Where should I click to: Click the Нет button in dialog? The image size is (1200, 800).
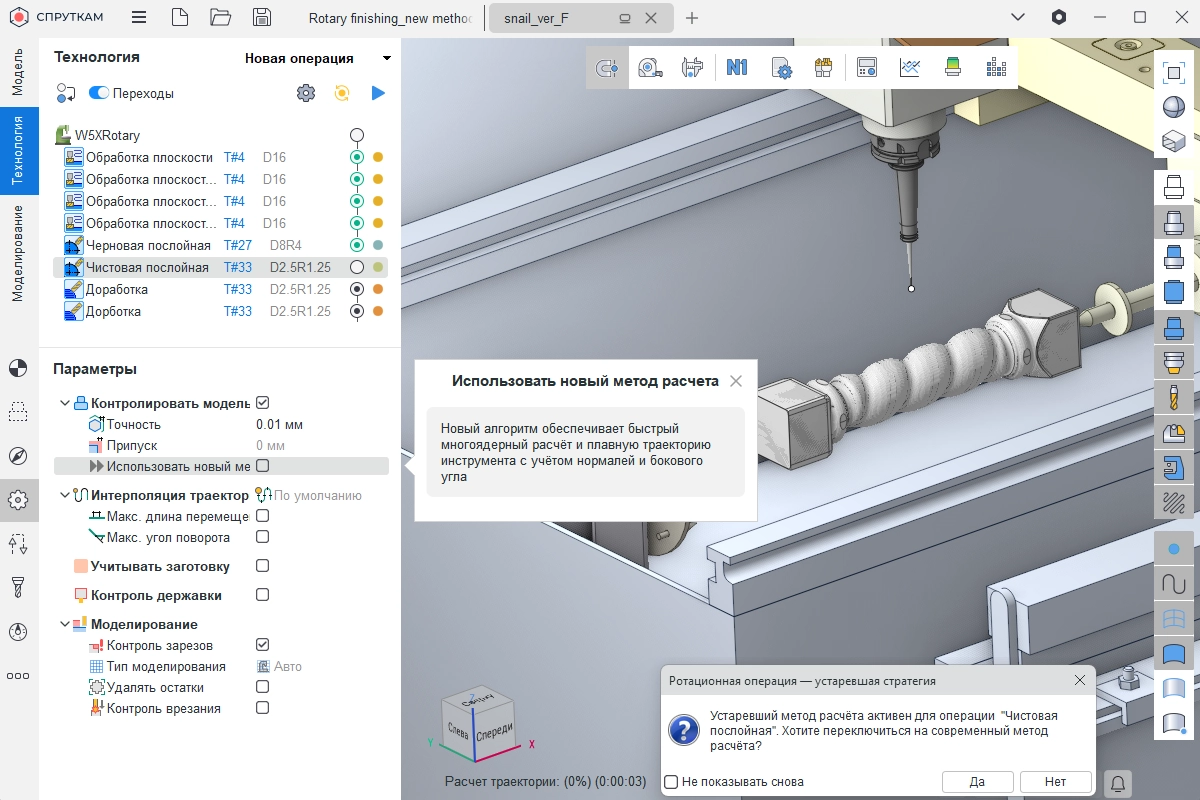point(1055,782)
